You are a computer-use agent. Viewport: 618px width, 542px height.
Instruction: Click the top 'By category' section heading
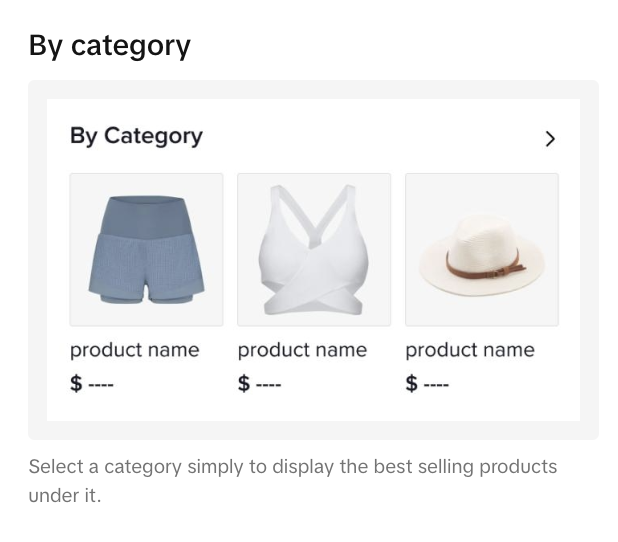109,46
